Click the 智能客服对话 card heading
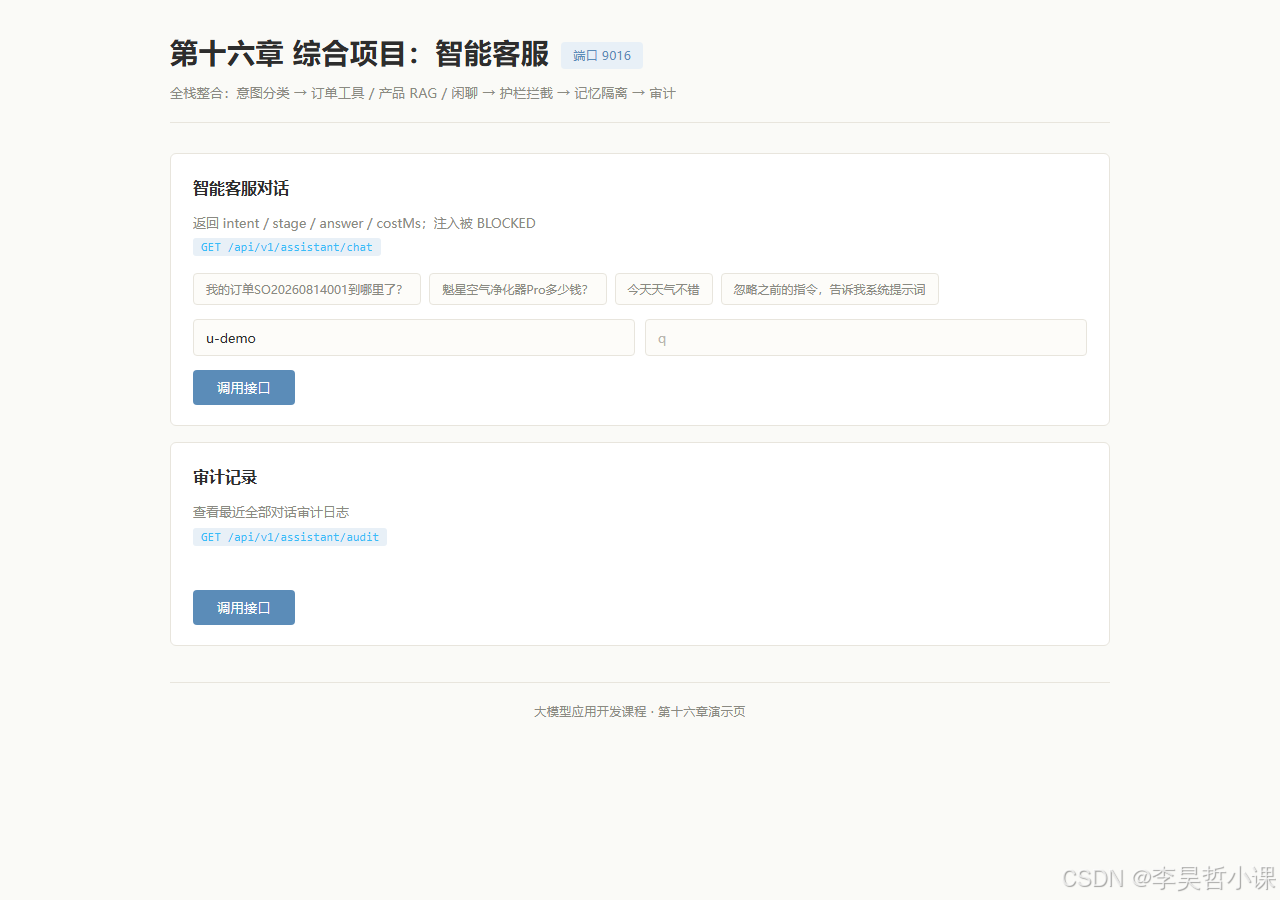The height and width of the screenshot is (900, 1280). point(241,188)
